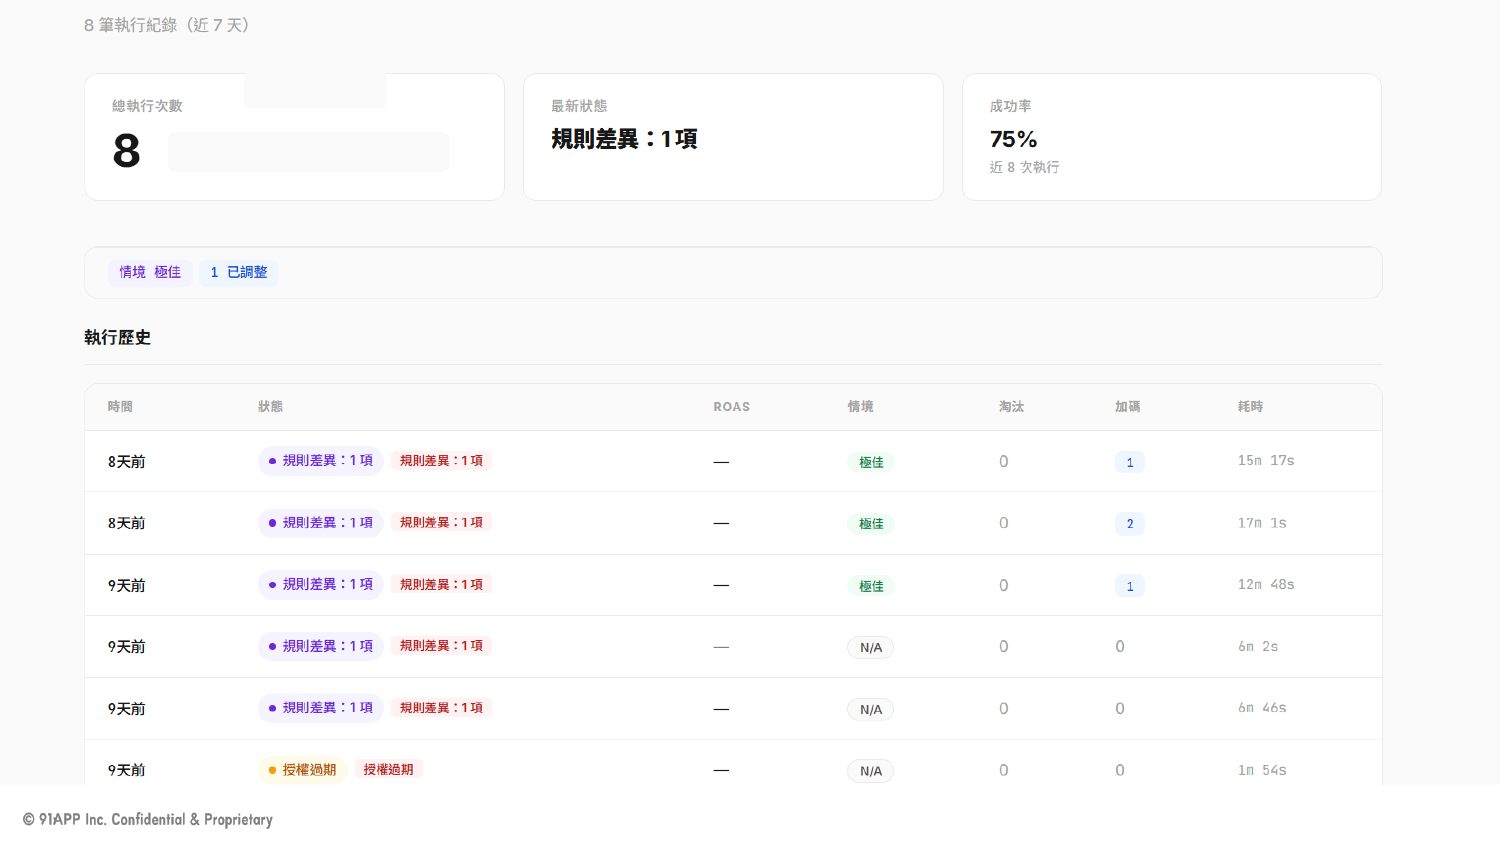Screen dimensions: 1500x844
Task: Click the 執行歷史 section heading
Action: [117, 338]
